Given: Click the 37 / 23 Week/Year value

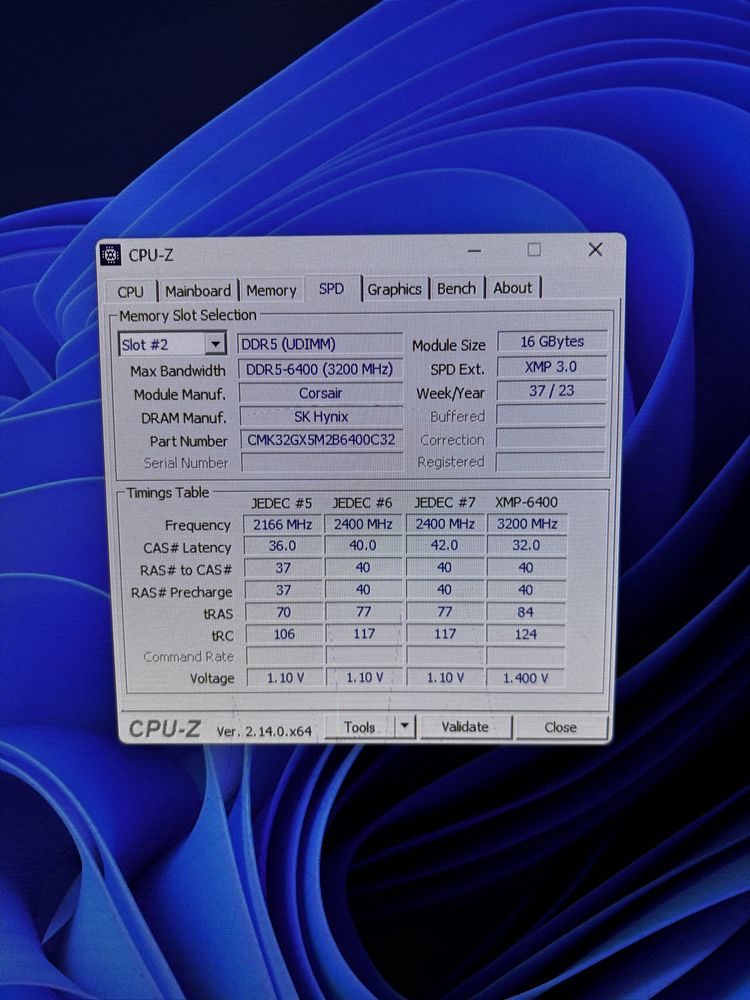Looking at the screenshot, I should click(551, 390).
